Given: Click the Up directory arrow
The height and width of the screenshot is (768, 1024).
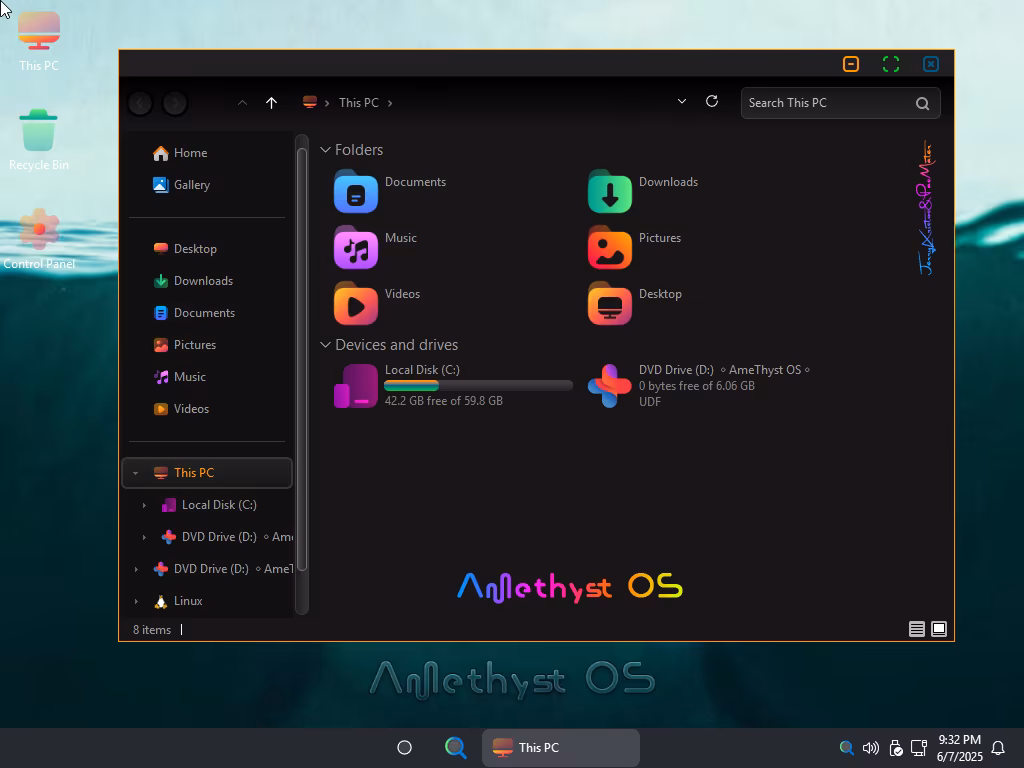Looking at the screenshot, I should pyautogui.click(x=271, y=102).
